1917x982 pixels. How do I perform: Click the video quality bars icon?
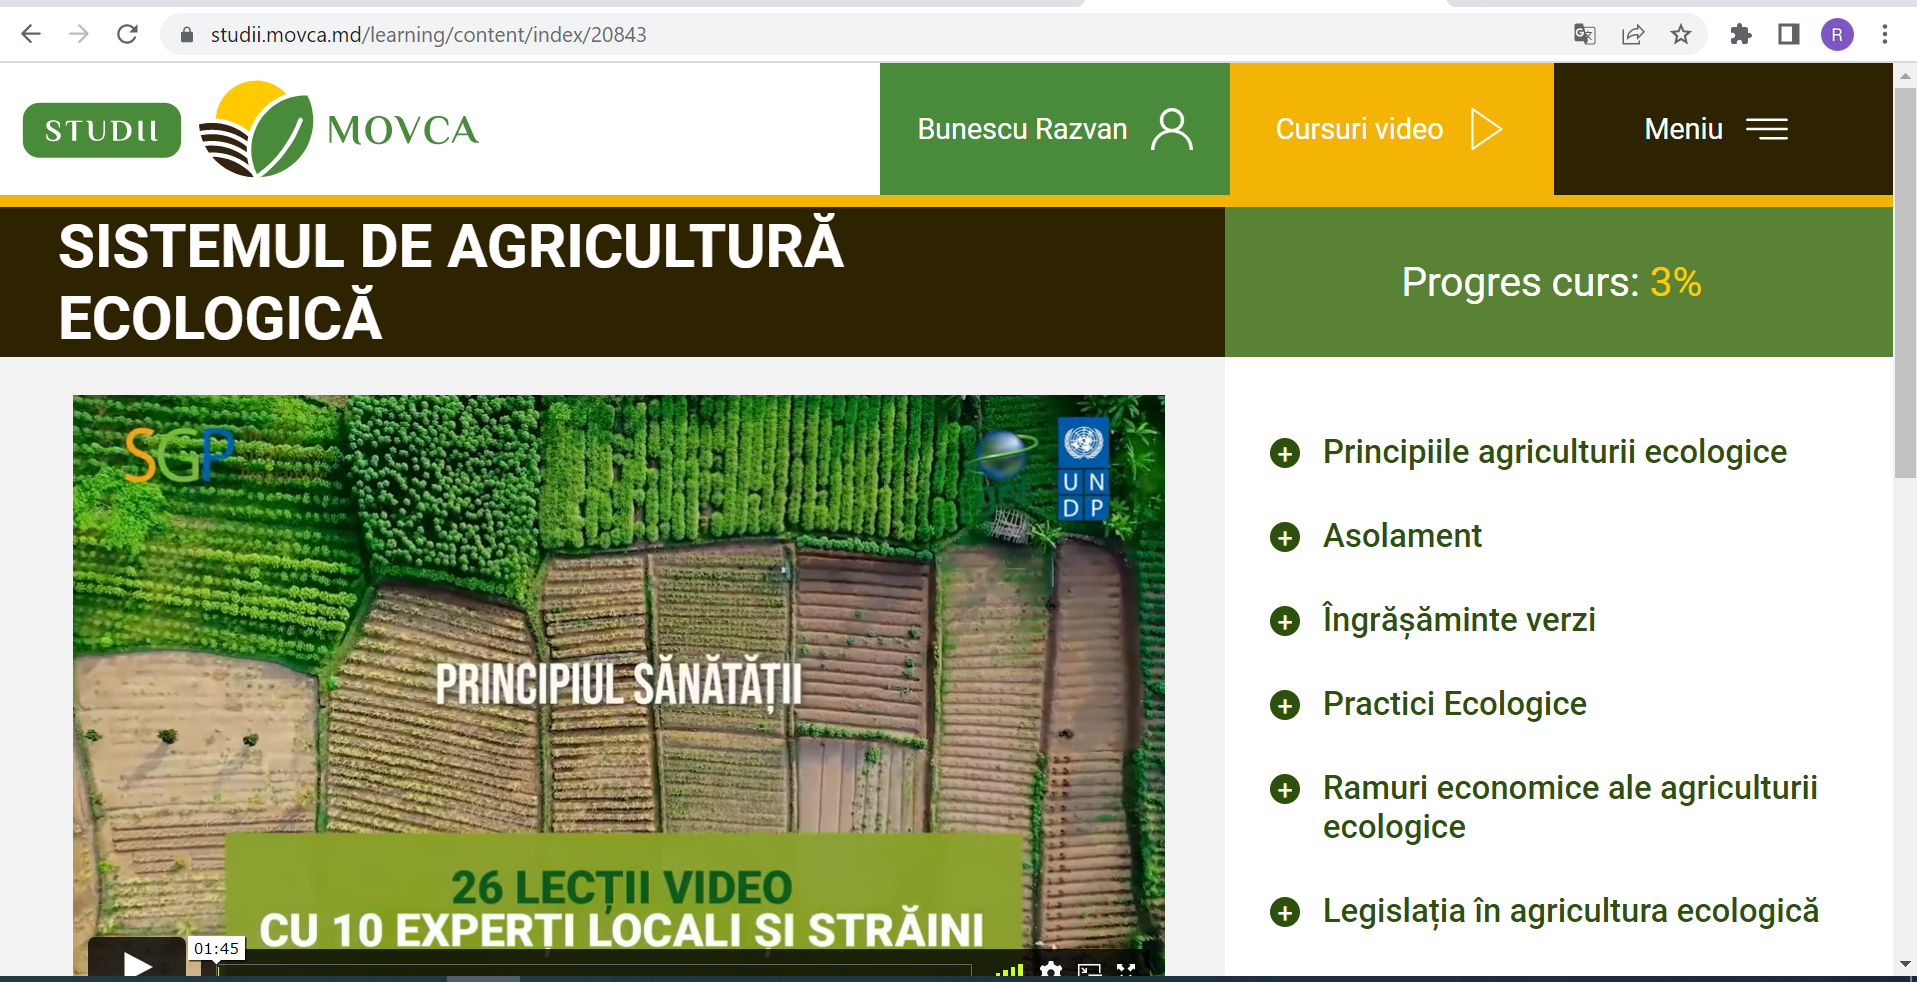(1010, 969)
